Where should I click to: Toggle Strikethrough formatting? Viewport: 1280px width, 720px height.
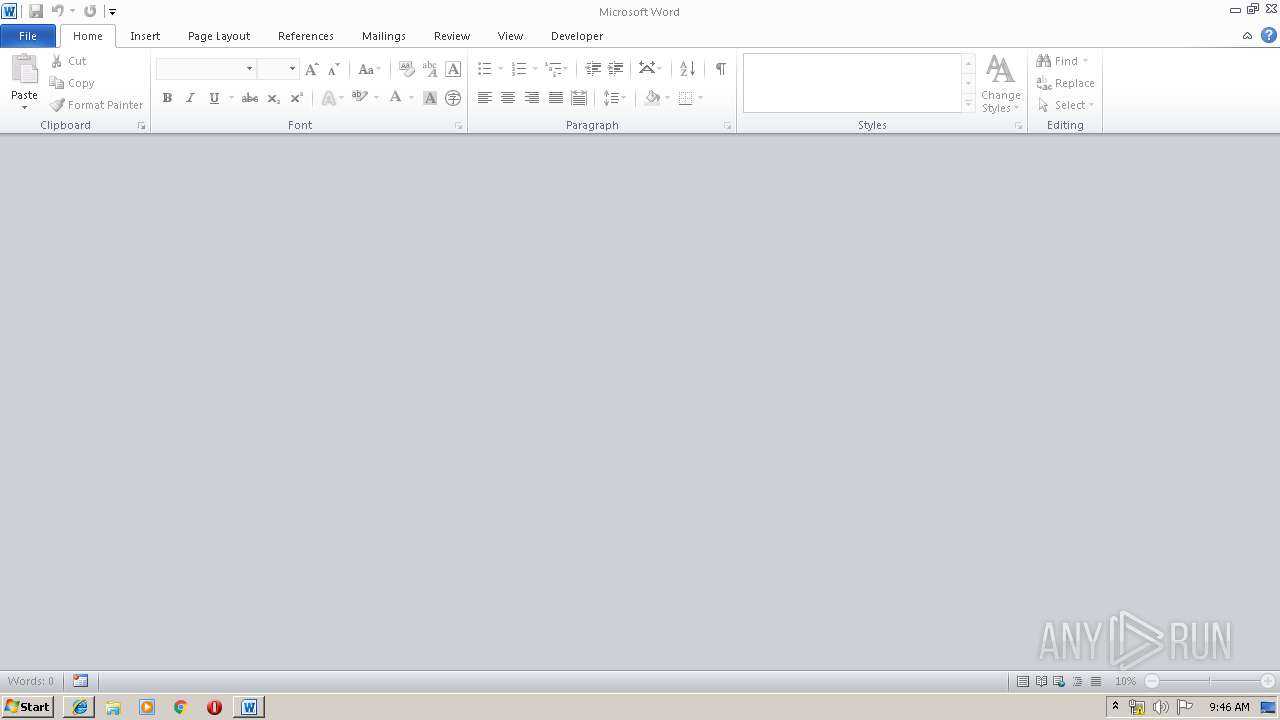pos(250,98)
